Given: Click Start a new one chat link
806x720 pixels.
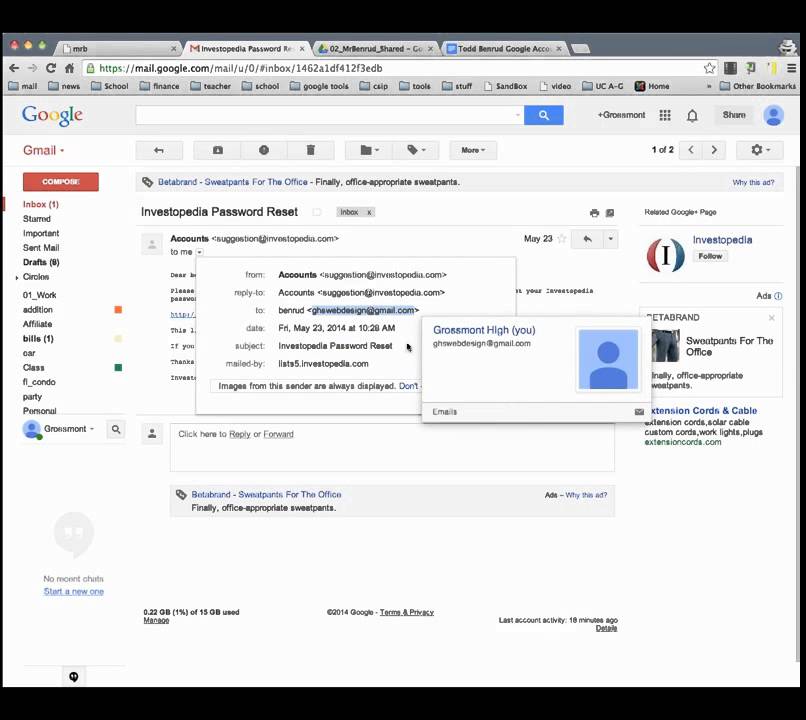Looking at the screenshot, I should click(74, 592).
